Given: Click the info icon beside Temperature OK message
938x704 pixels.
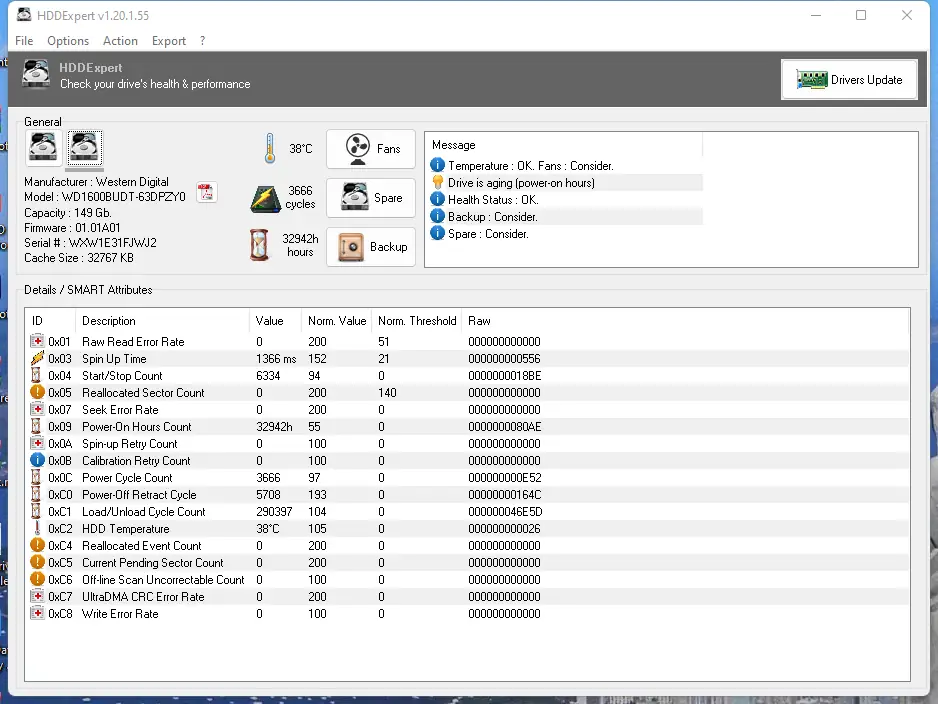Looking at the screenshot, I should pos(437,165).
